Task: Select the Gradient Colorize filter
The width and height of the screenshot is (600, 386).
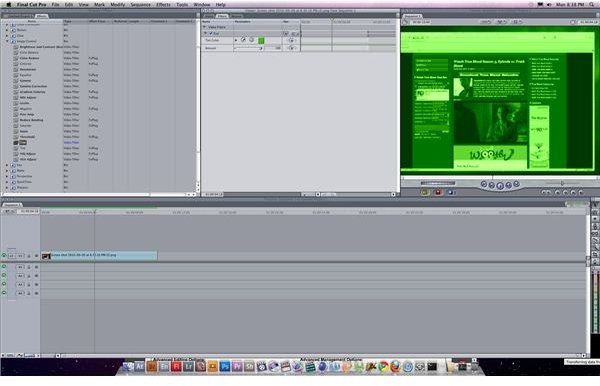Action: pyautogui.click(x=33, y=92)
